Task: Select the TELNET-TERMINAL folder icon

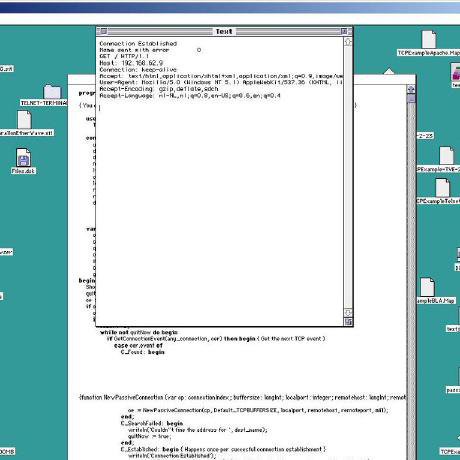Action: 52,91
